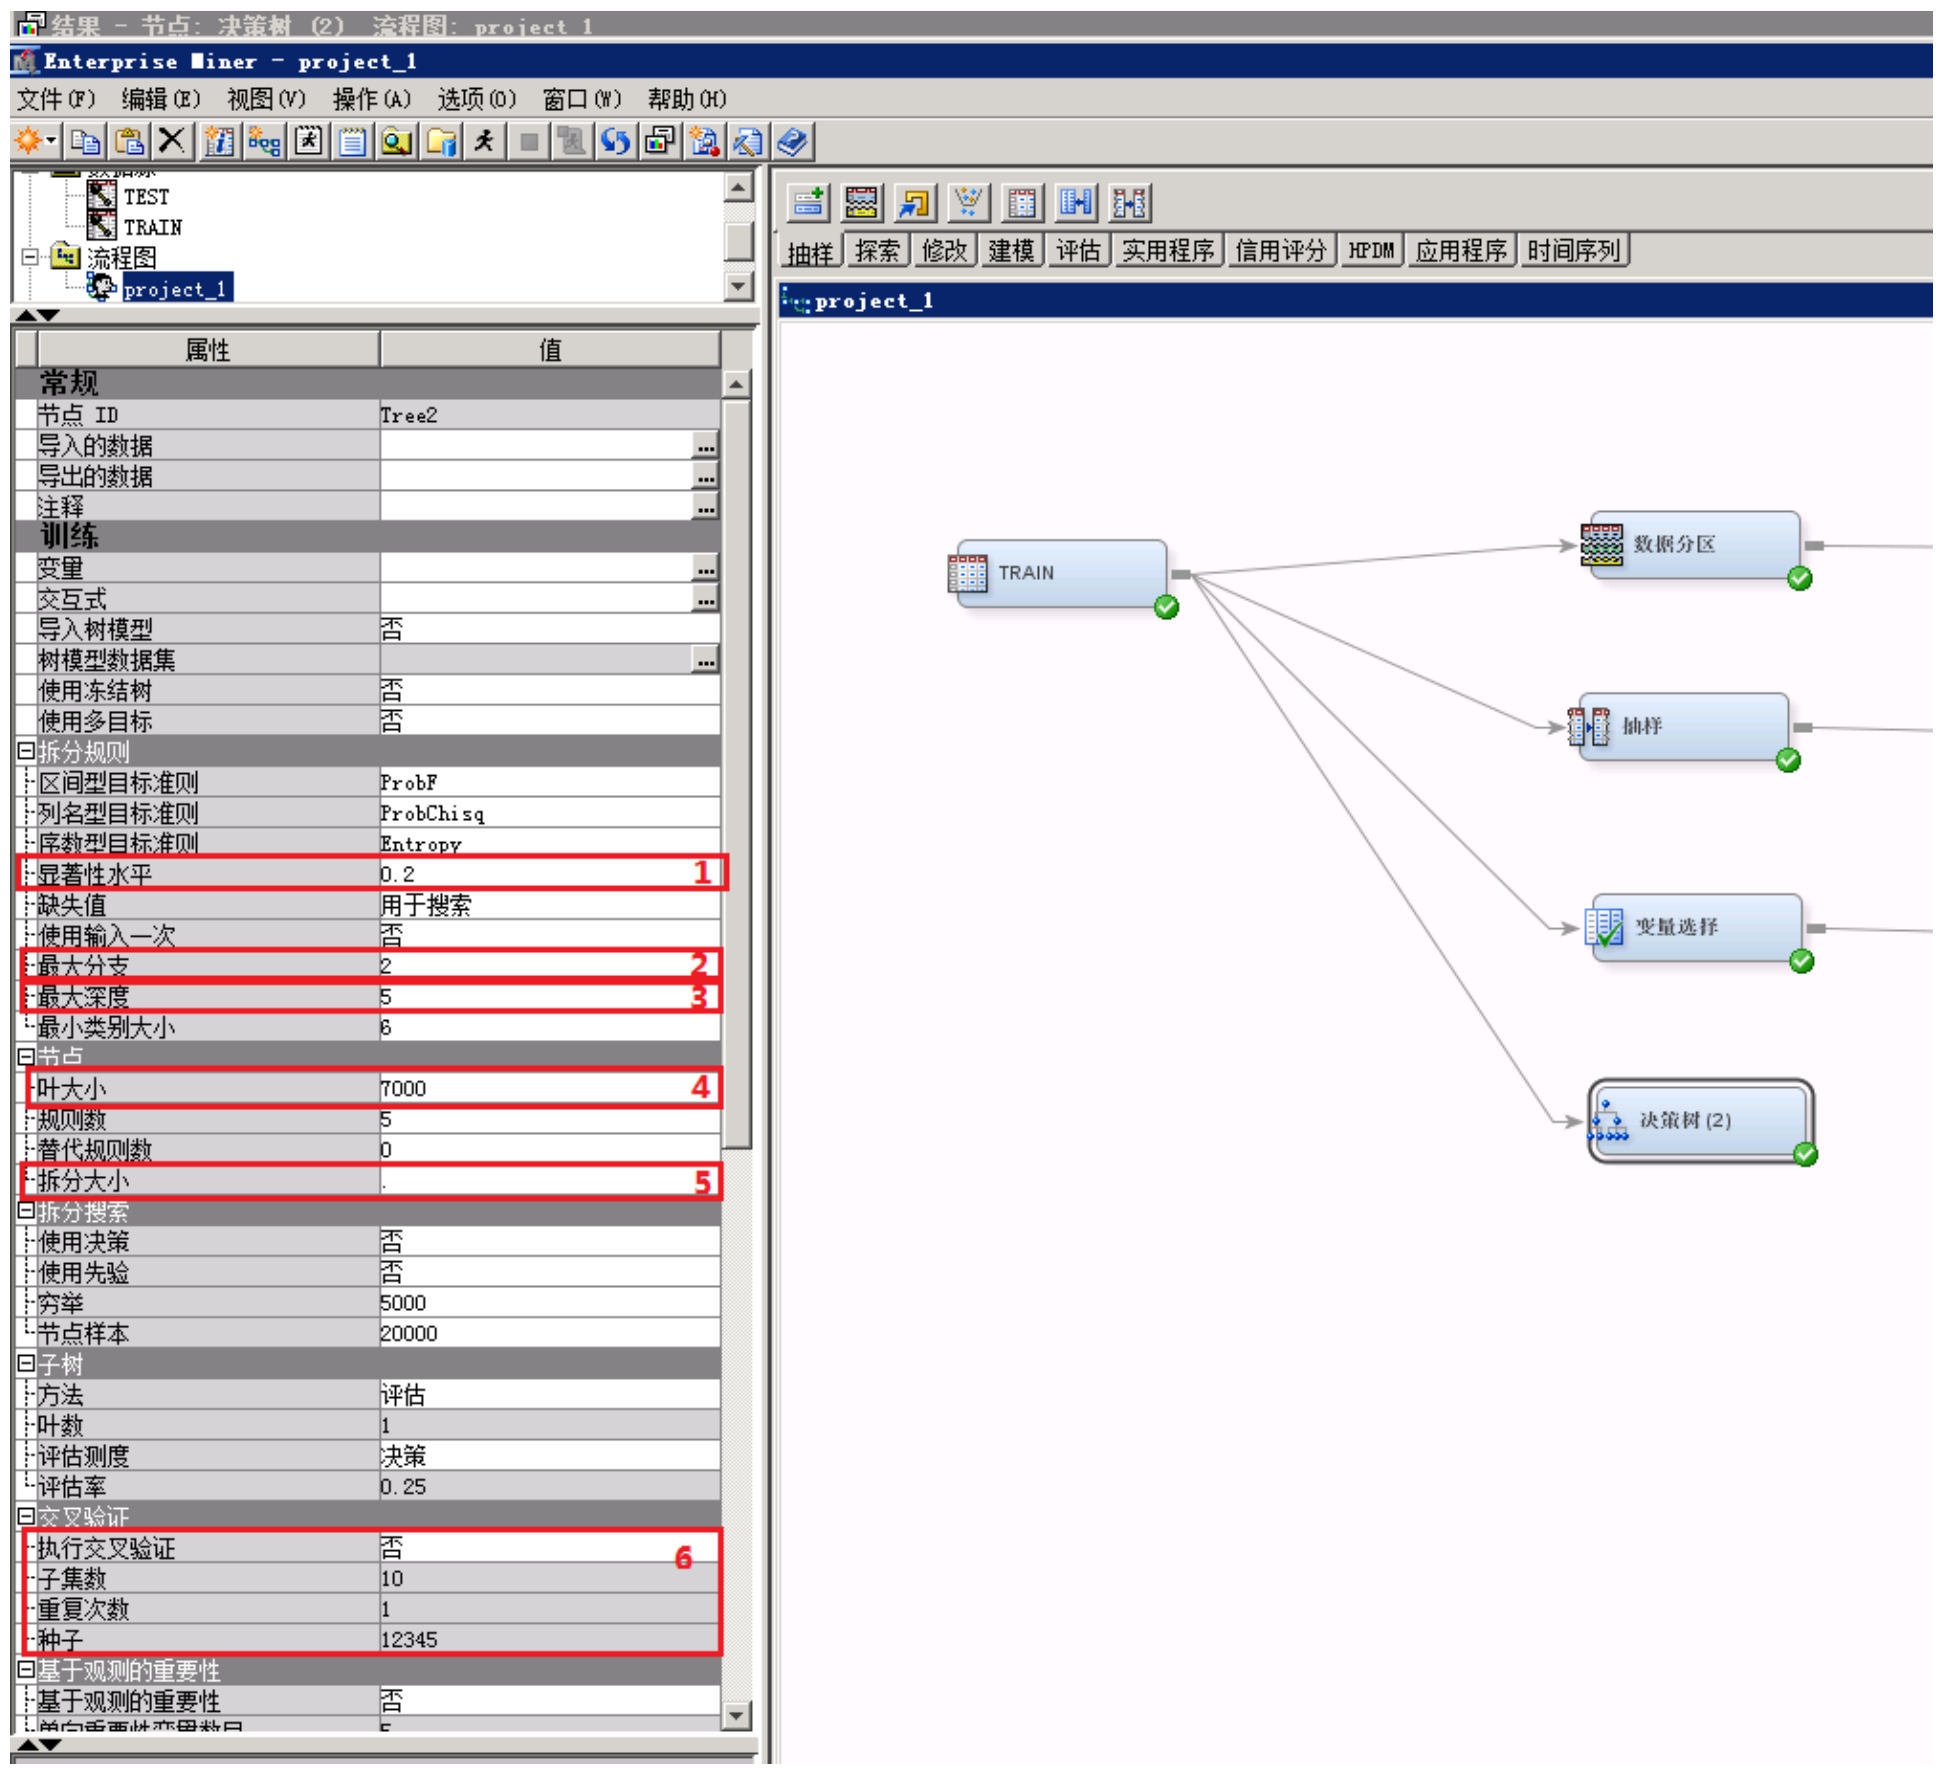Open the 导入的数据 ellipsis button
1938x1772 pixels.
(x=705, y=446)
